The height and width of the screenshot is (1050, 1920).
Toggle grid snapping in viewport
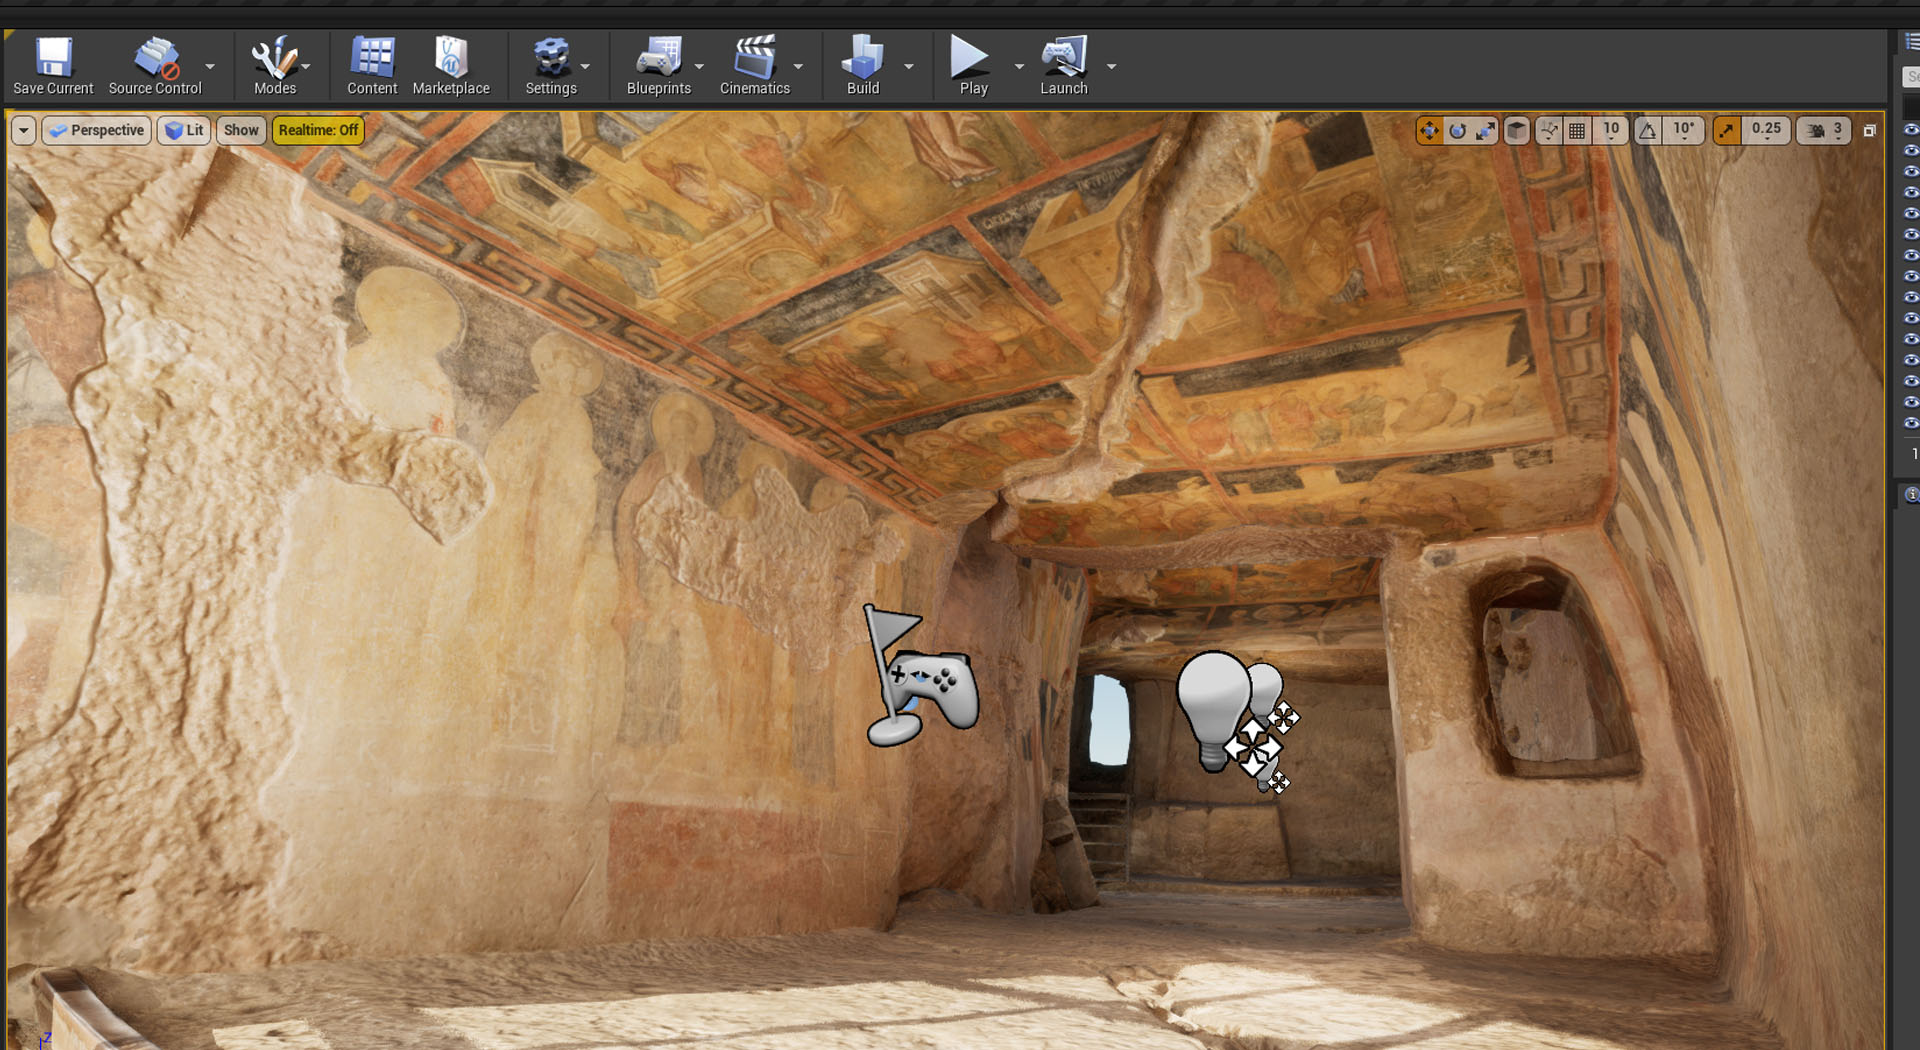(1577, 131)
